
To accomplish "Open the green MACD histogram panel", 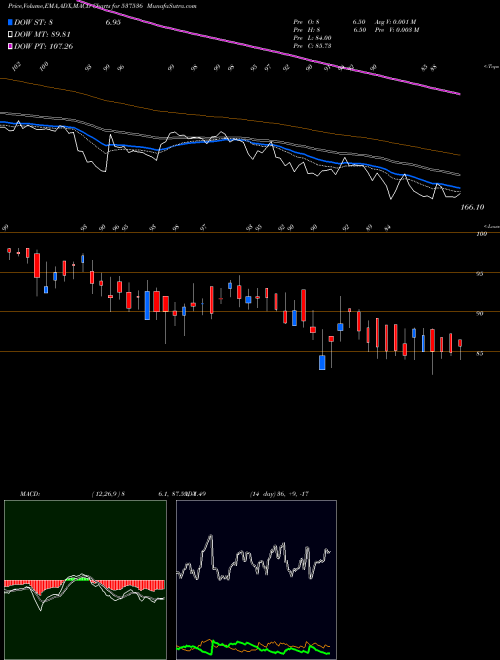I will (x=85, y=580).
